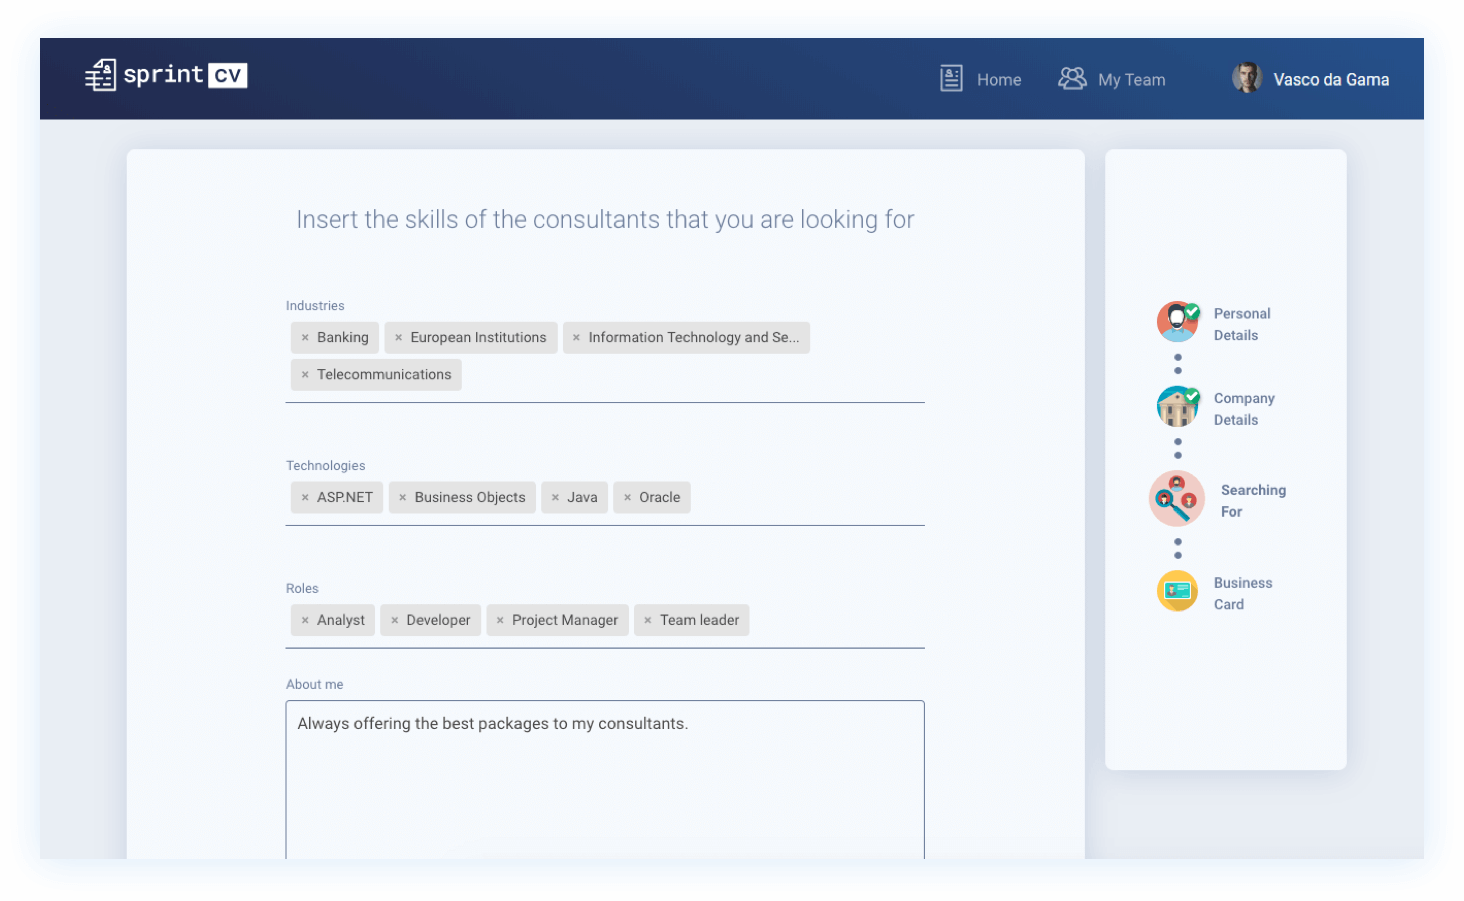Remove Project Manager from Roles
This screenshot has width=1464, height=901.
[499, 620]
